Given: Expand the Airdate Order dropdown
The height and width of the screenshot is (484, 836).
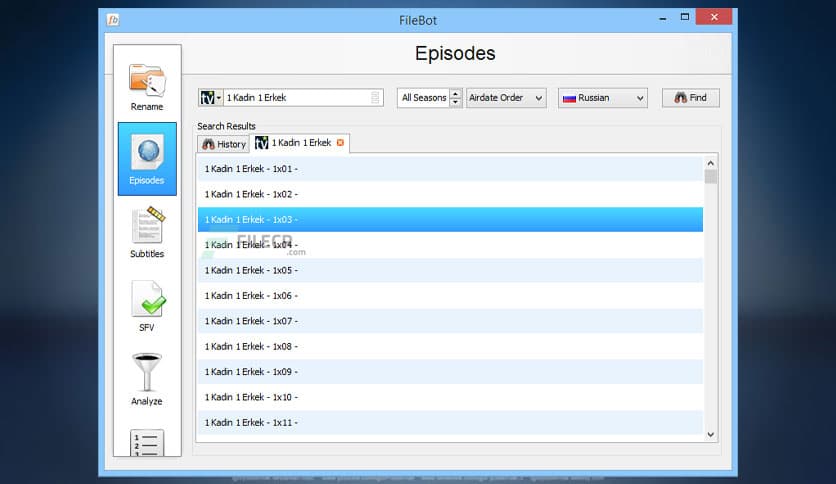Looking at the screenshot, I should point(506,98).
